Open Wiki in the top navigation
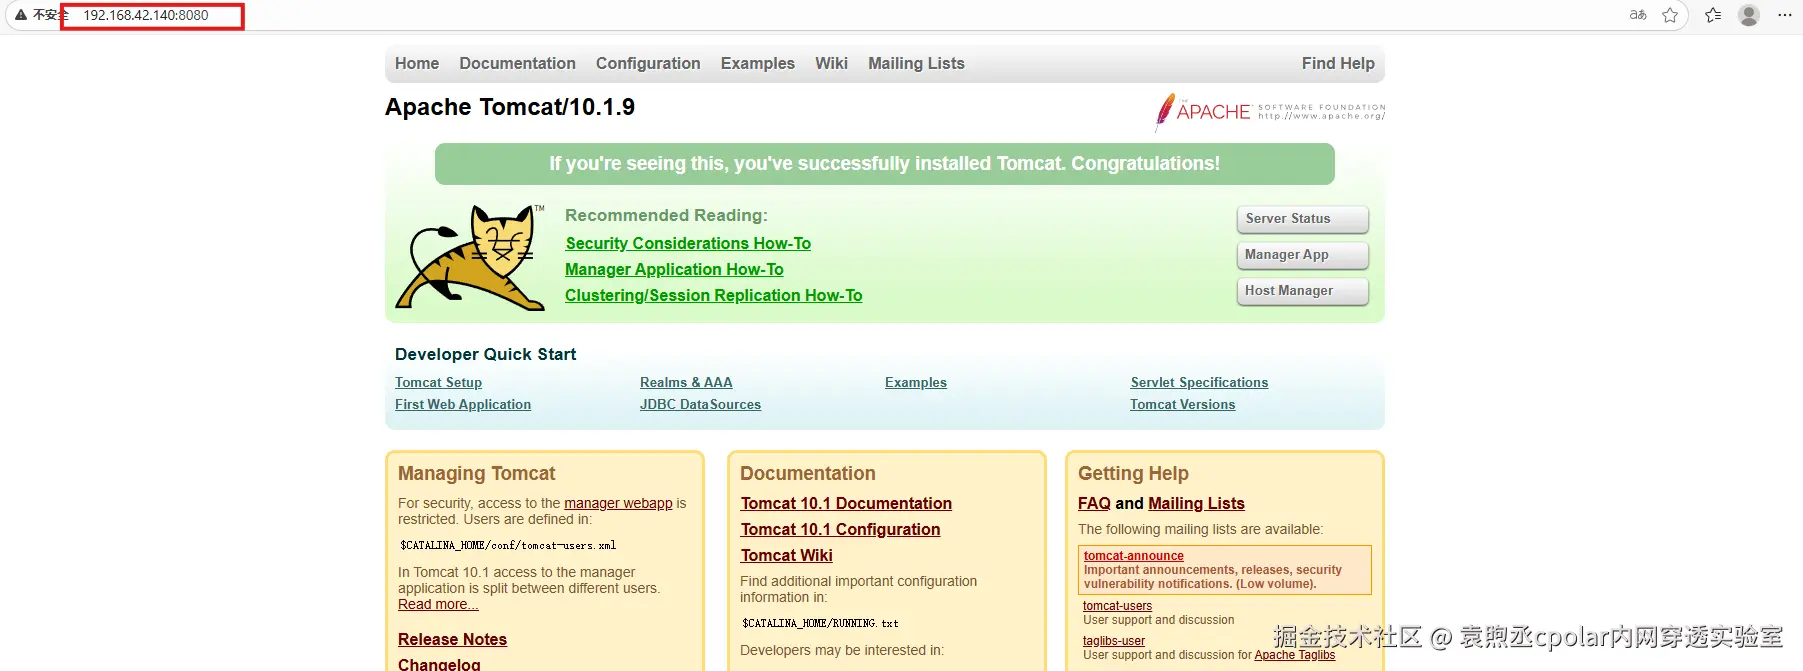 (831, 63)
